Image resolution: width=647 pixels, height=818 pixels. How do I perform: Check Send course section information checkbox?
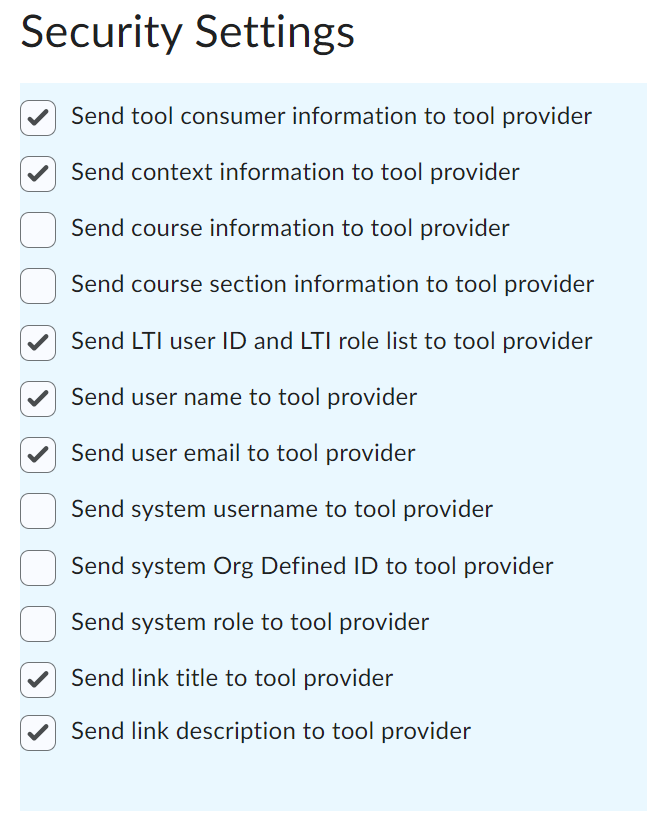(x=38, y=286)
